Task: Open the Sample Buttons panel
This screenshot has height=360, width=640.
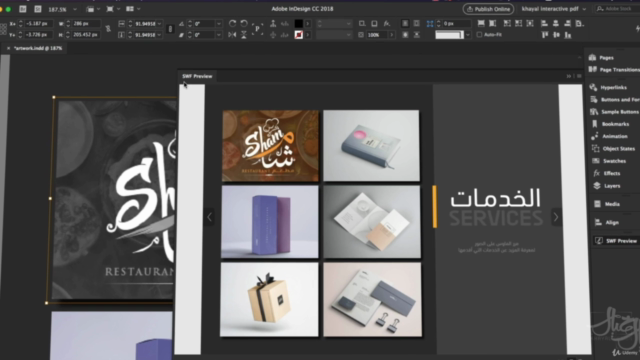Action: (615, 112)
